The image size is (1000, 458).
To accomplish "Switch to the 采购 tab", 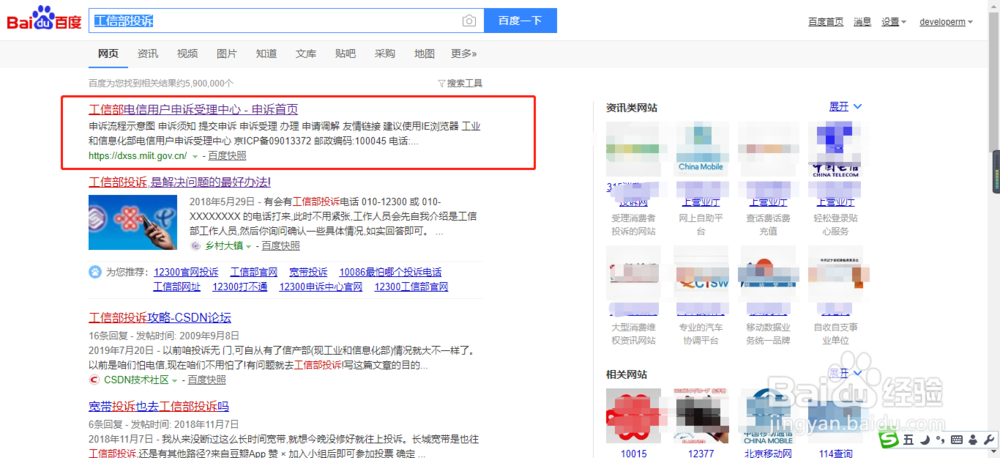I will [x=385, y=54].
